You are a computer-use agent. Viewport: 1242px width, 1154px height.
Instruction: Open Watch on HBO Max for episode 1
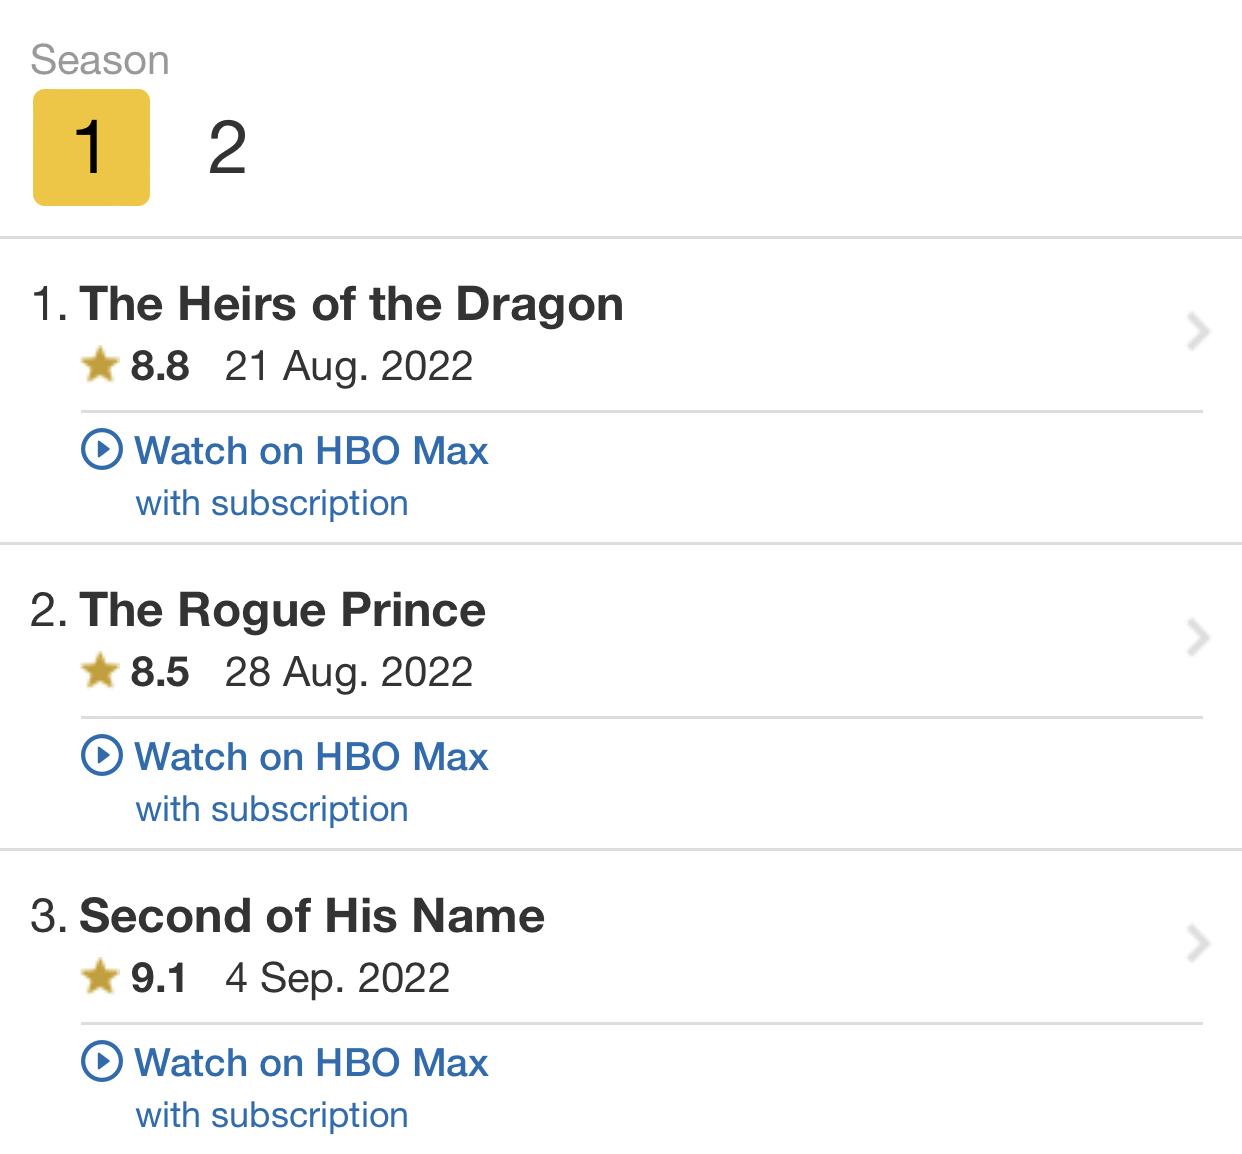311,451
